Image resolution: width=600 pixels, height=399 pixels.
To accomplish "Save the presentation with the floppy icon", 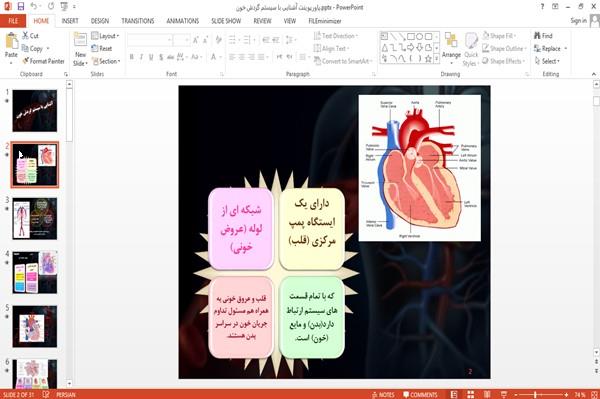I will [x=21, y=7].
